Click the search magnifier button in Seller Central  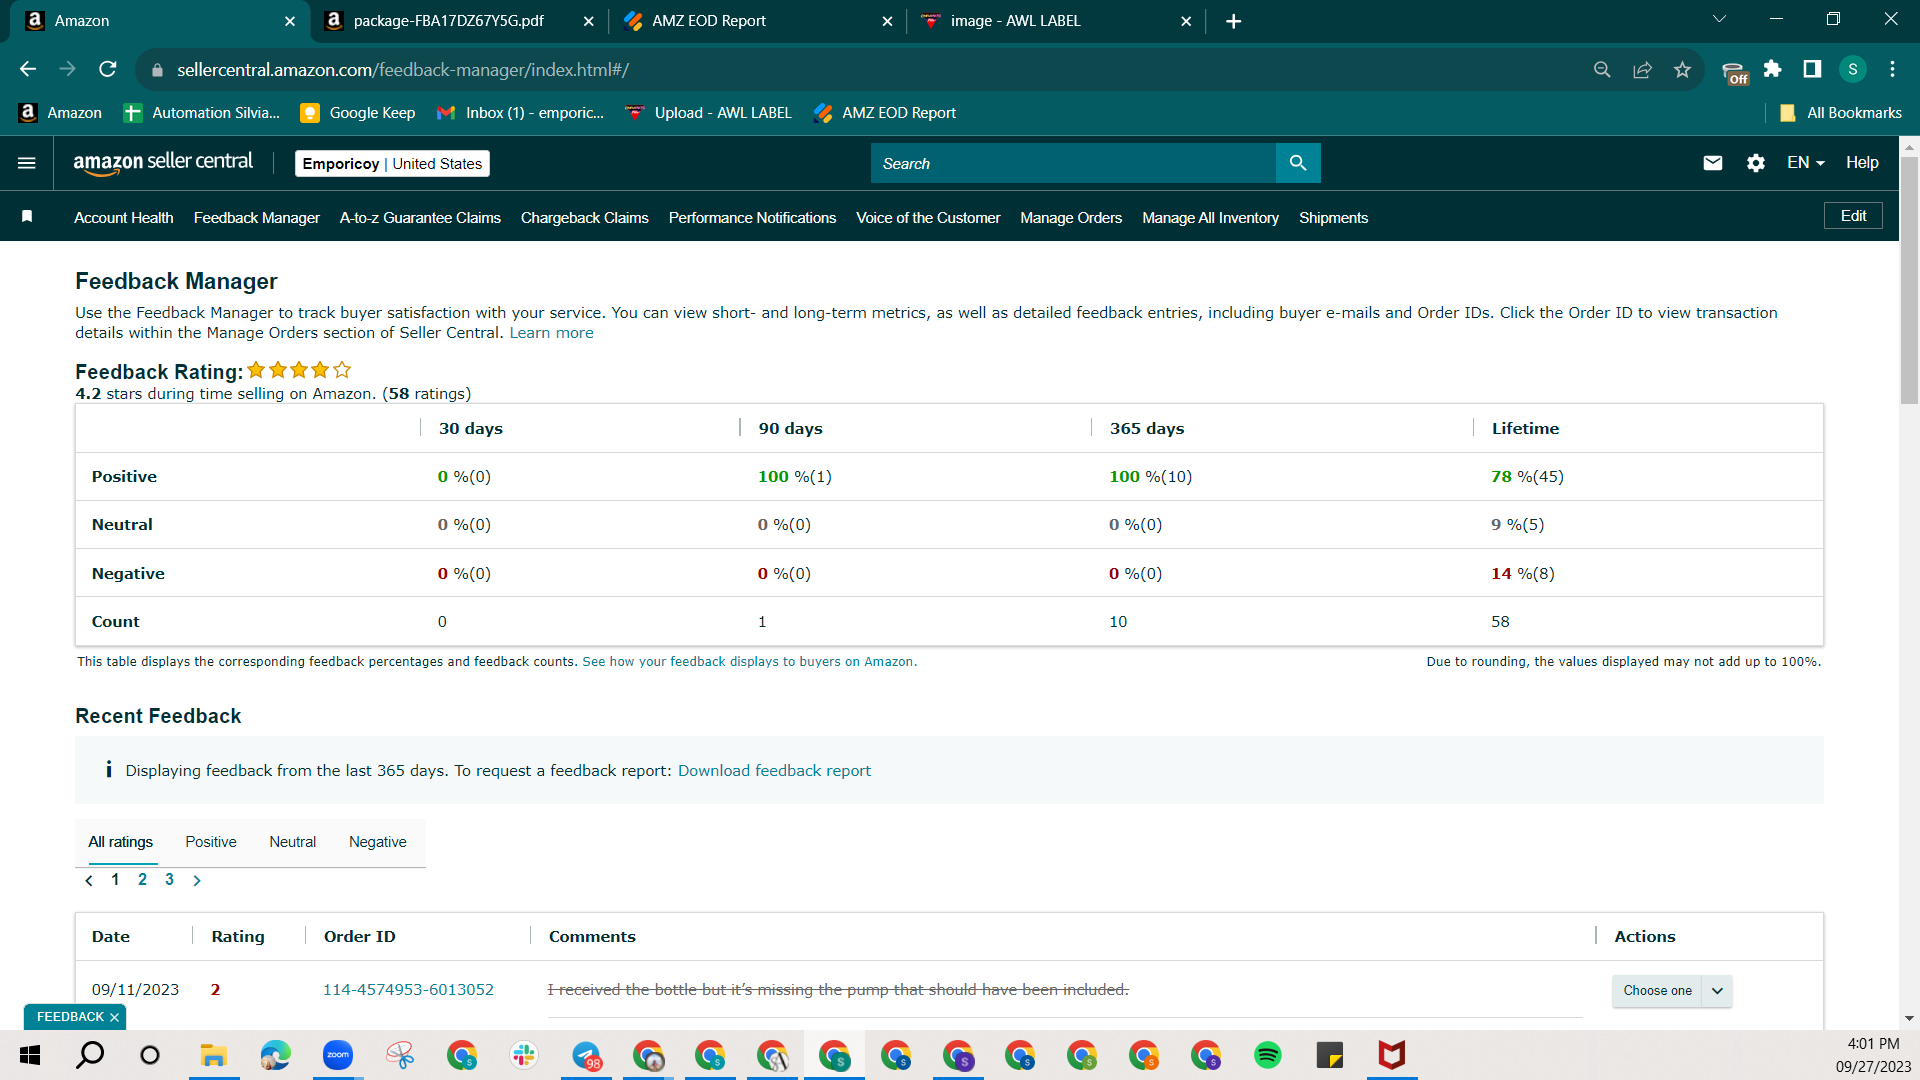tap(1298, 163)
